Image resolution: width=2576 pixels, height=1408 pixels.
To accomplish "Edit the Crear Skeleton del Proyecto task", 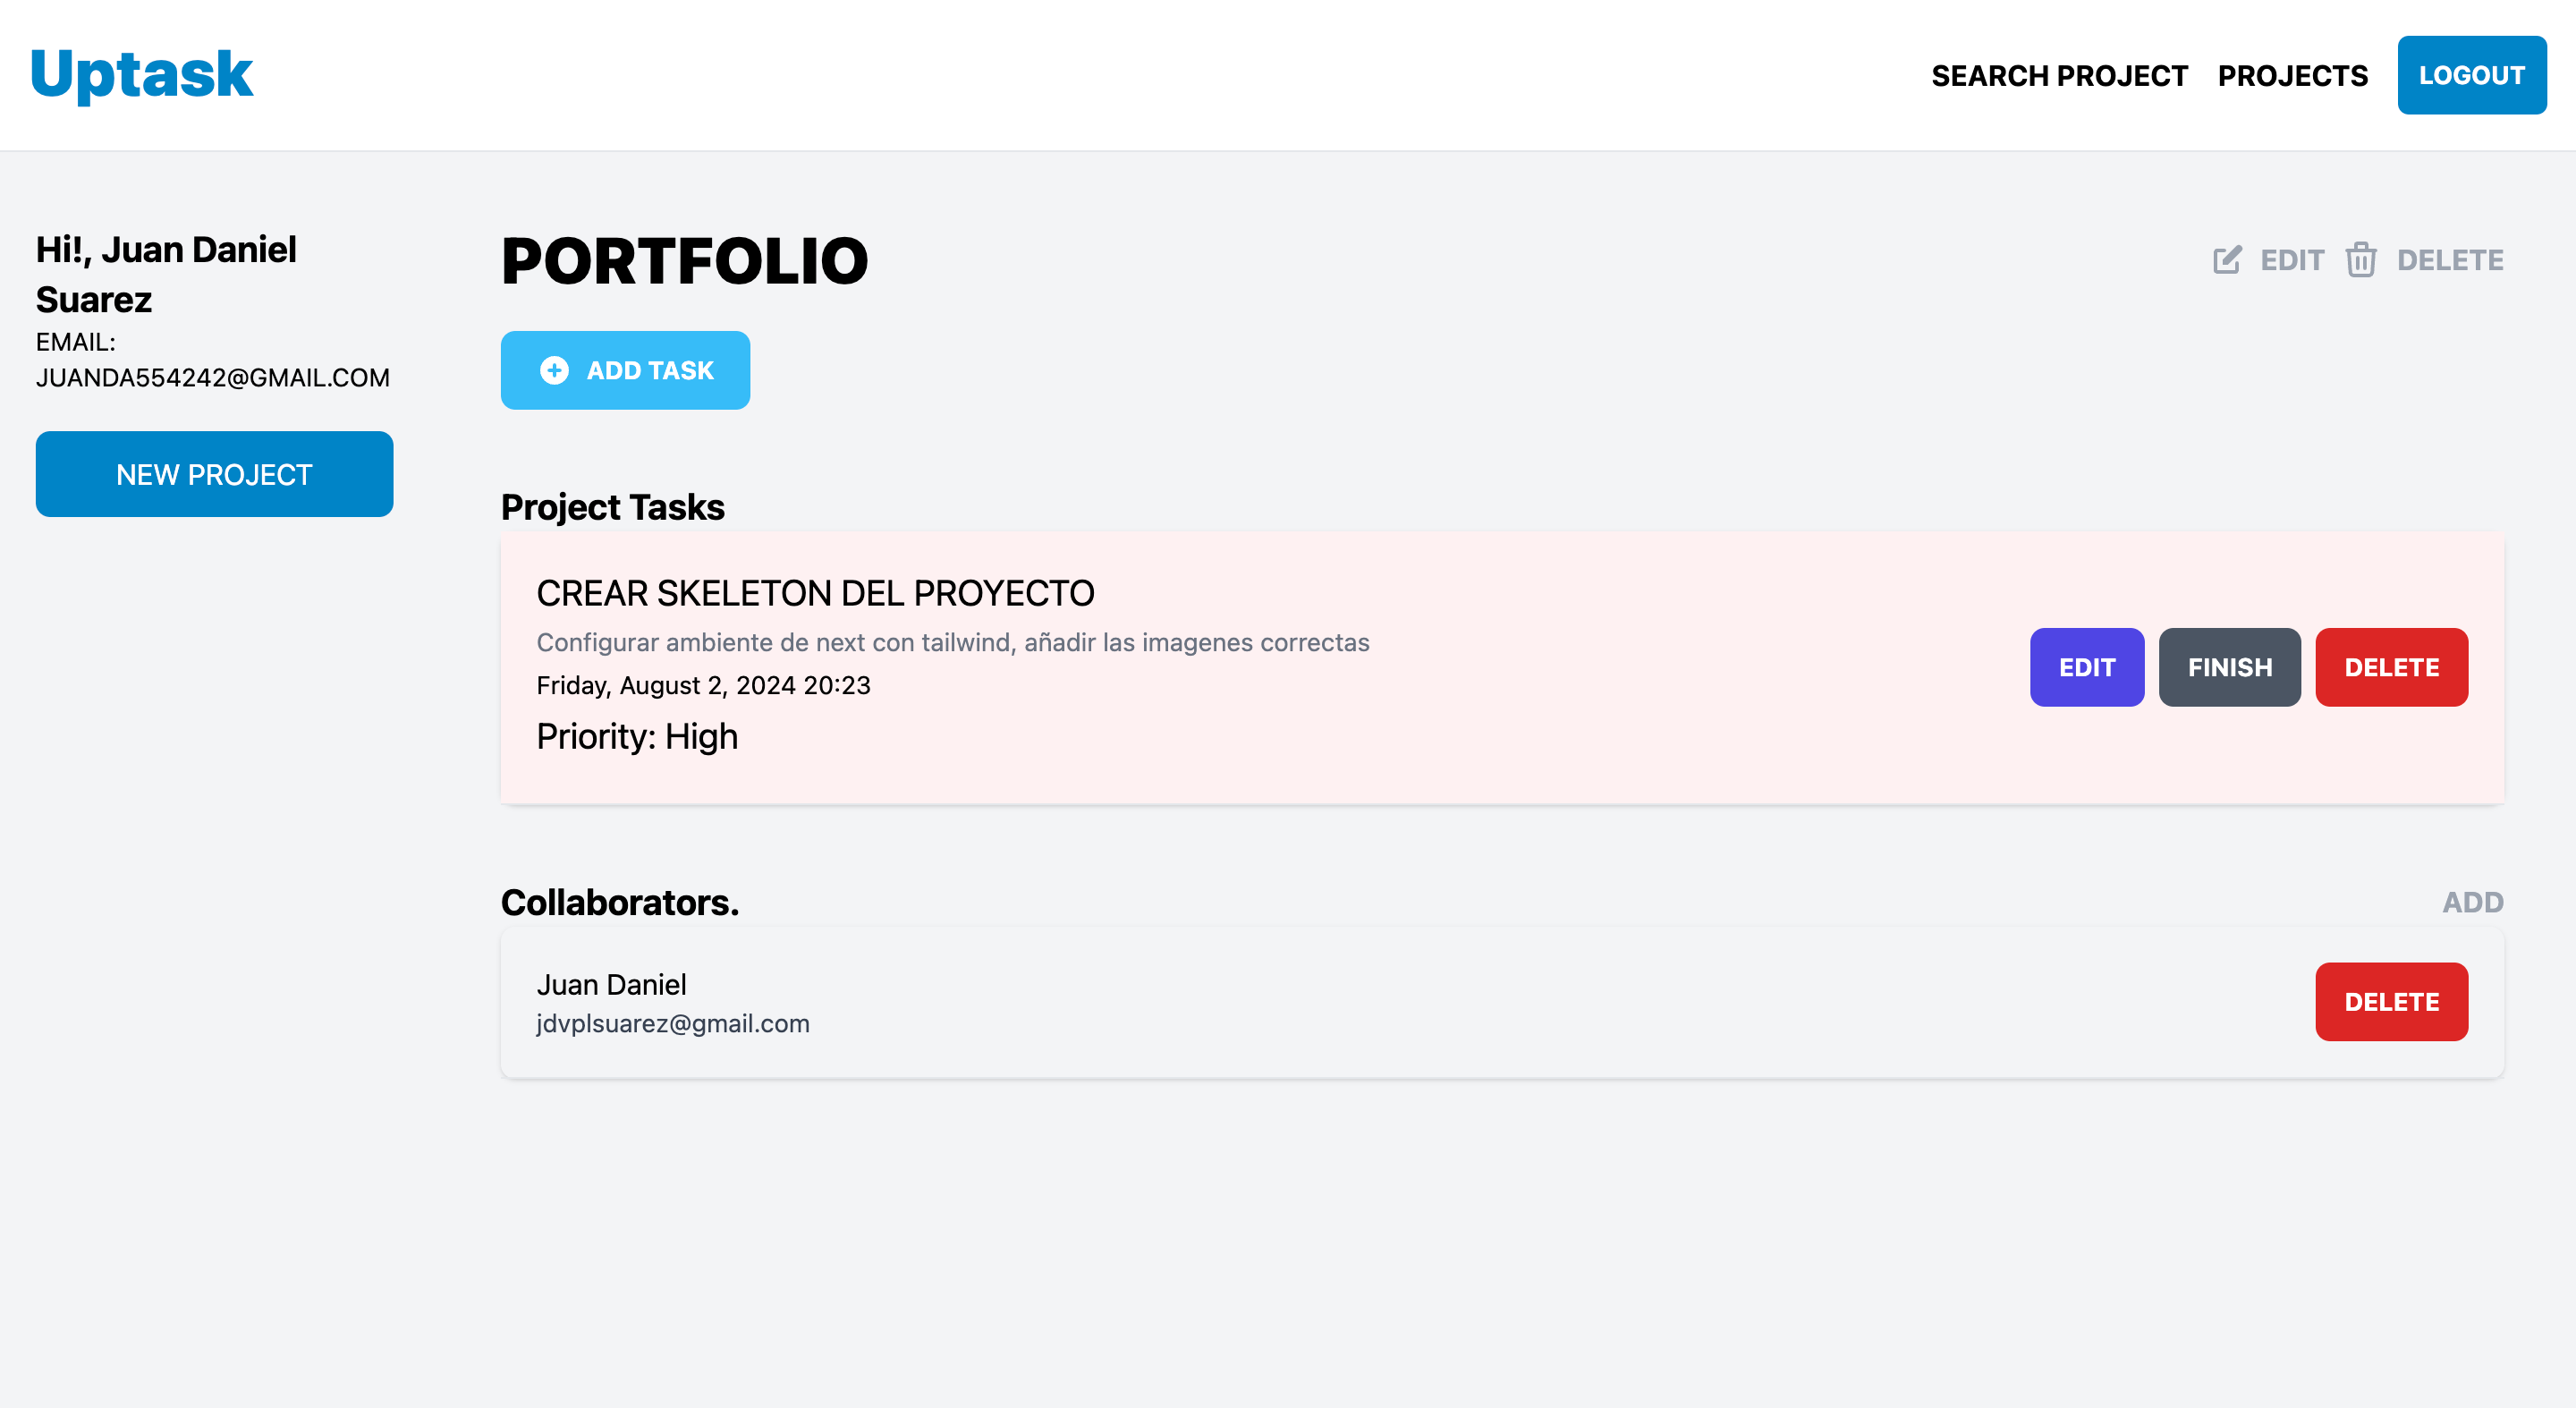I will tap(2086, 667).
